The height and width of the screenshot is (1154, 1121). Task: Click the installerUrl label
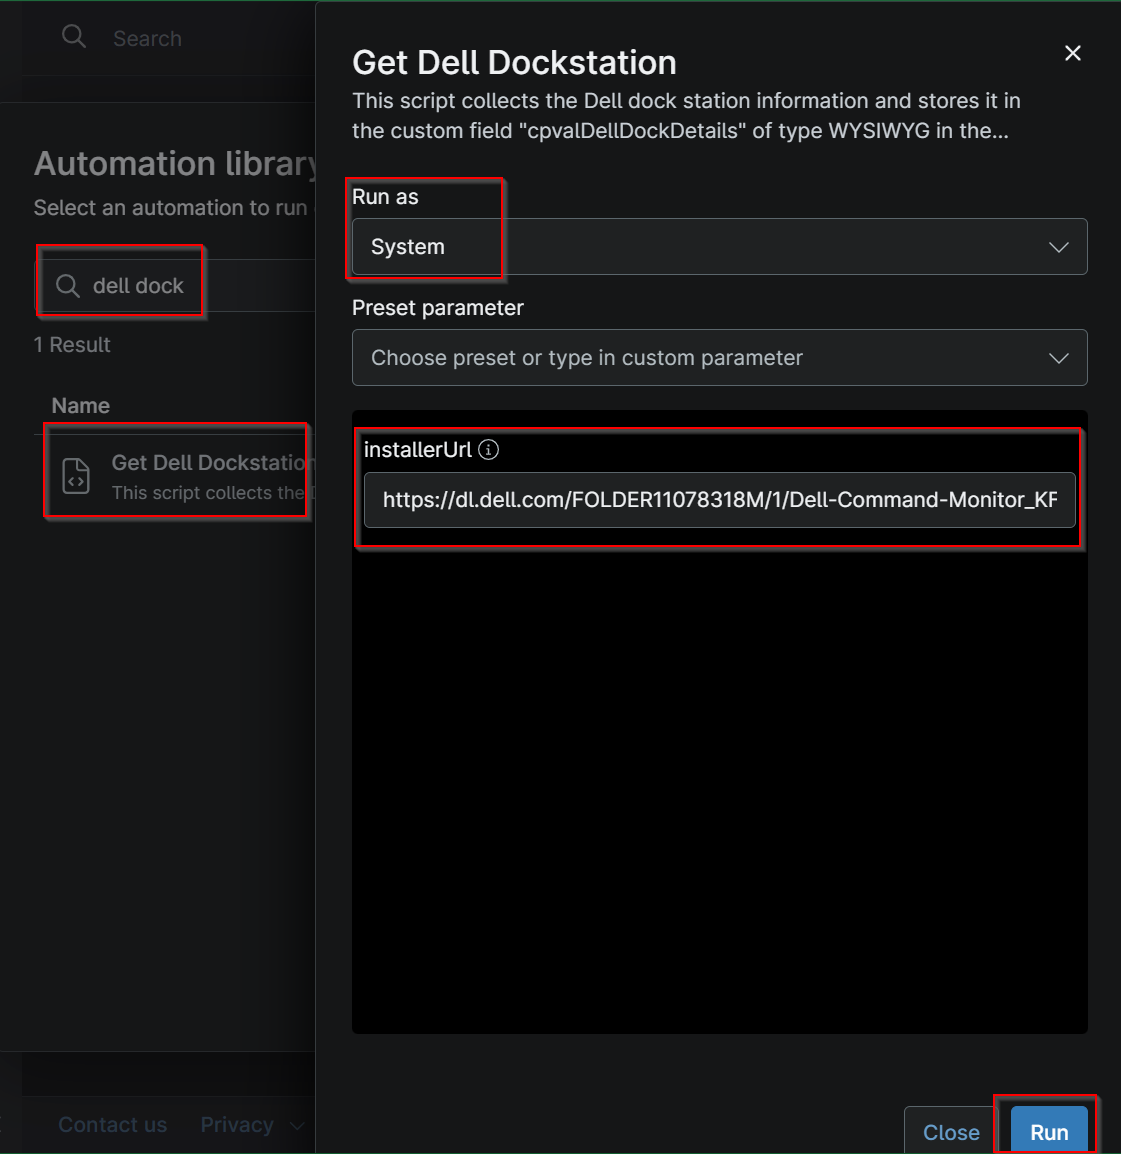click(417, 449)
